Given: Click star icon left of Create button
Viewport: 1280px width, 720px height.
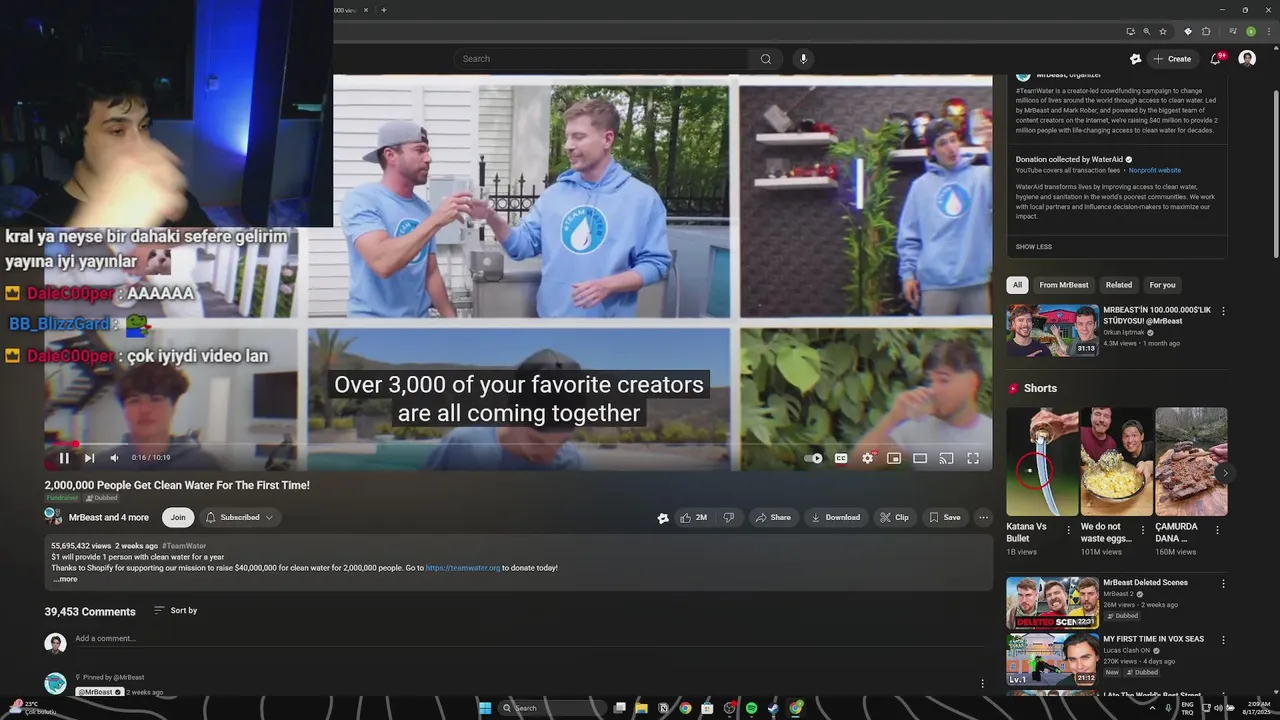Looking at the screenshot, I should tap(1135, 59).
